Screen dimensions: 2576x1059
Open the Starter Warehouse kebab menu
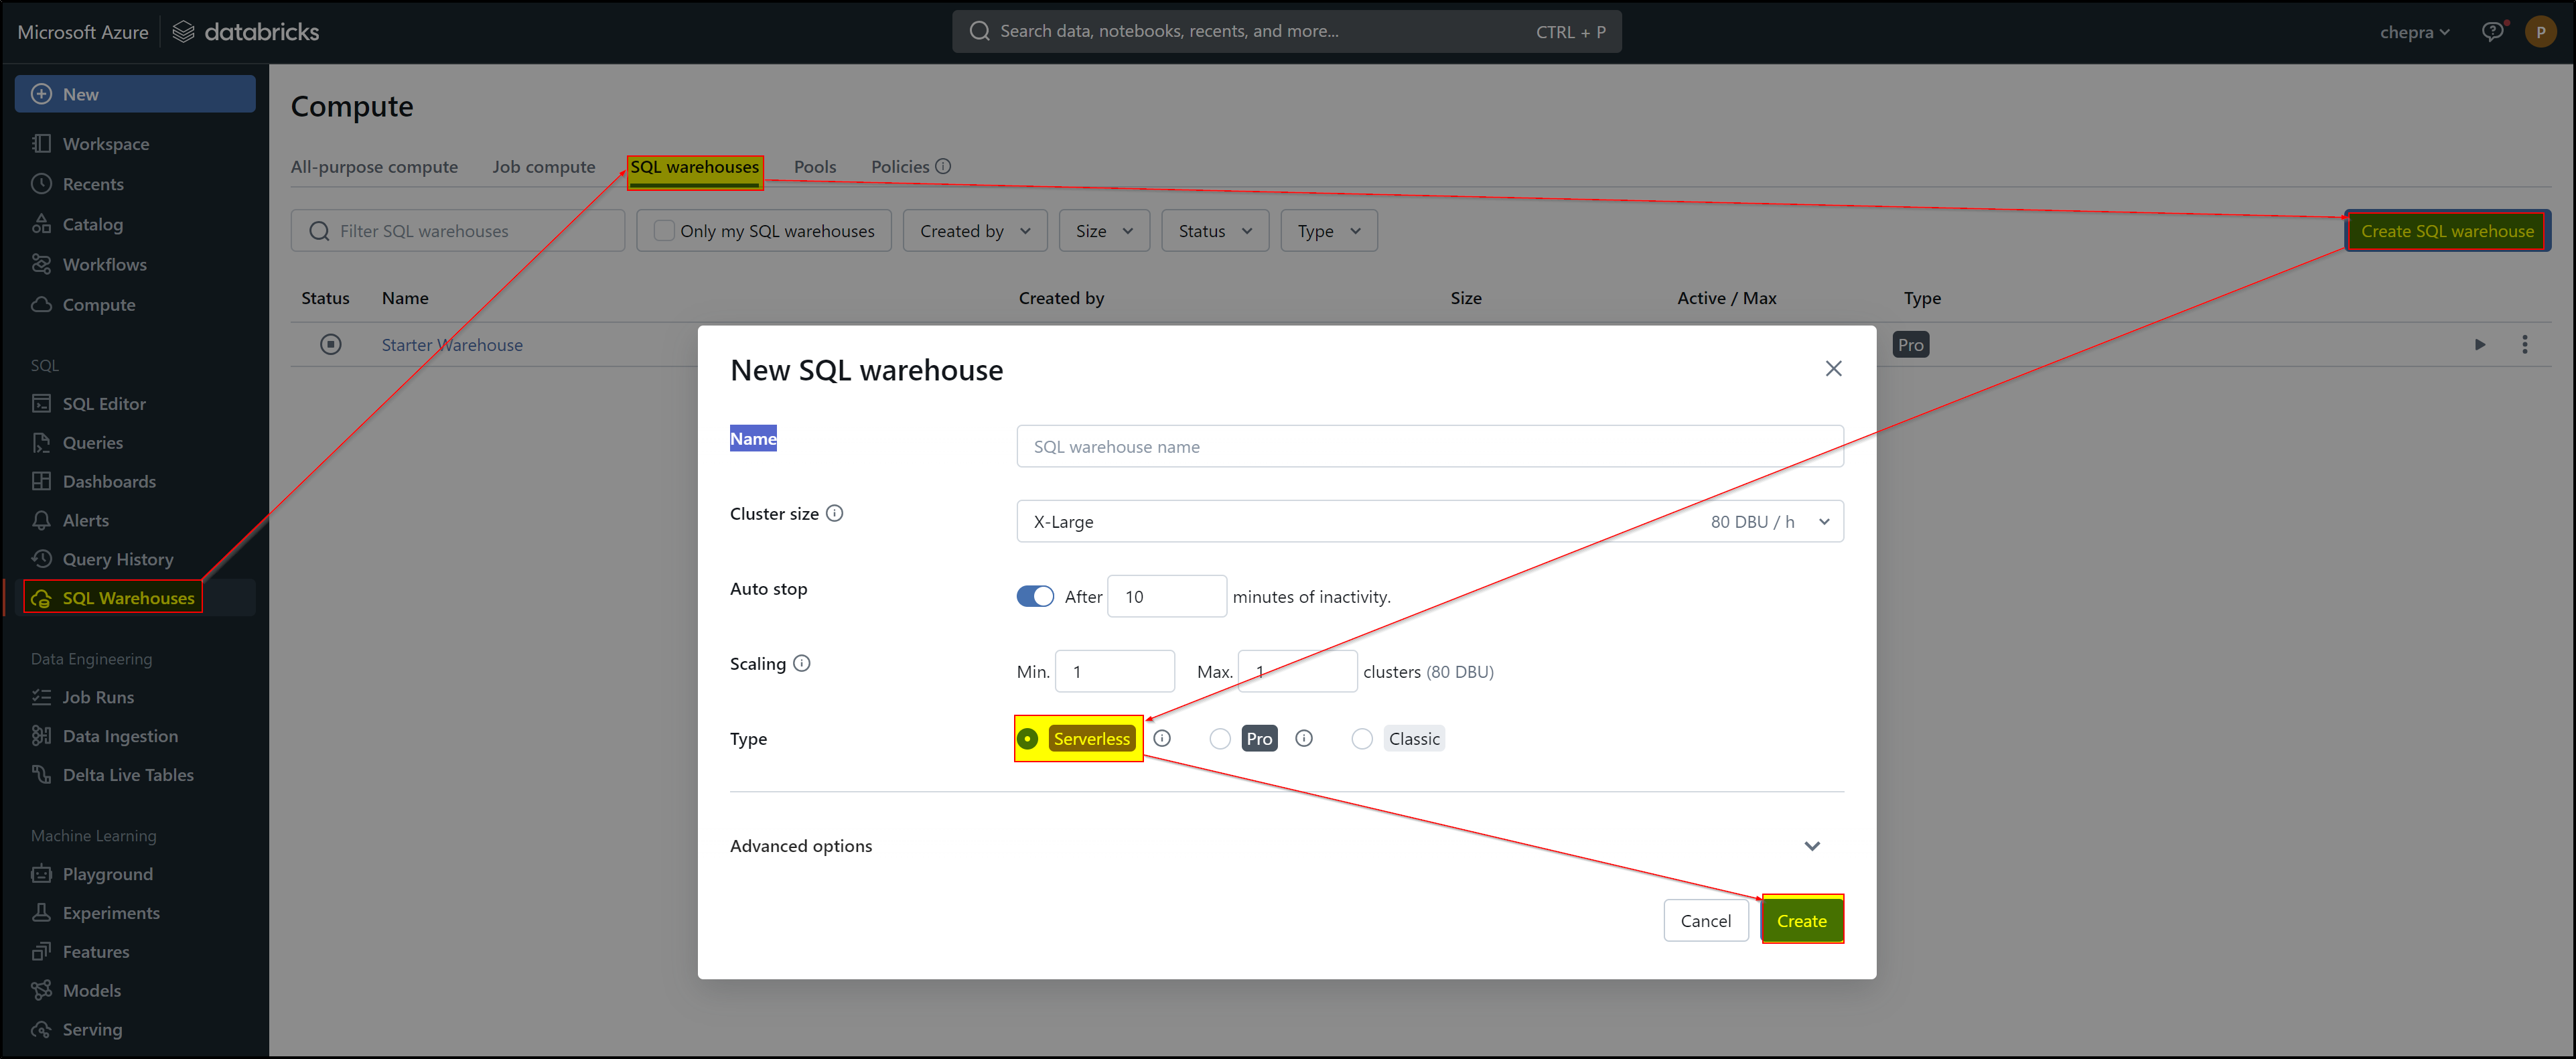click(x=2525, y=345)
